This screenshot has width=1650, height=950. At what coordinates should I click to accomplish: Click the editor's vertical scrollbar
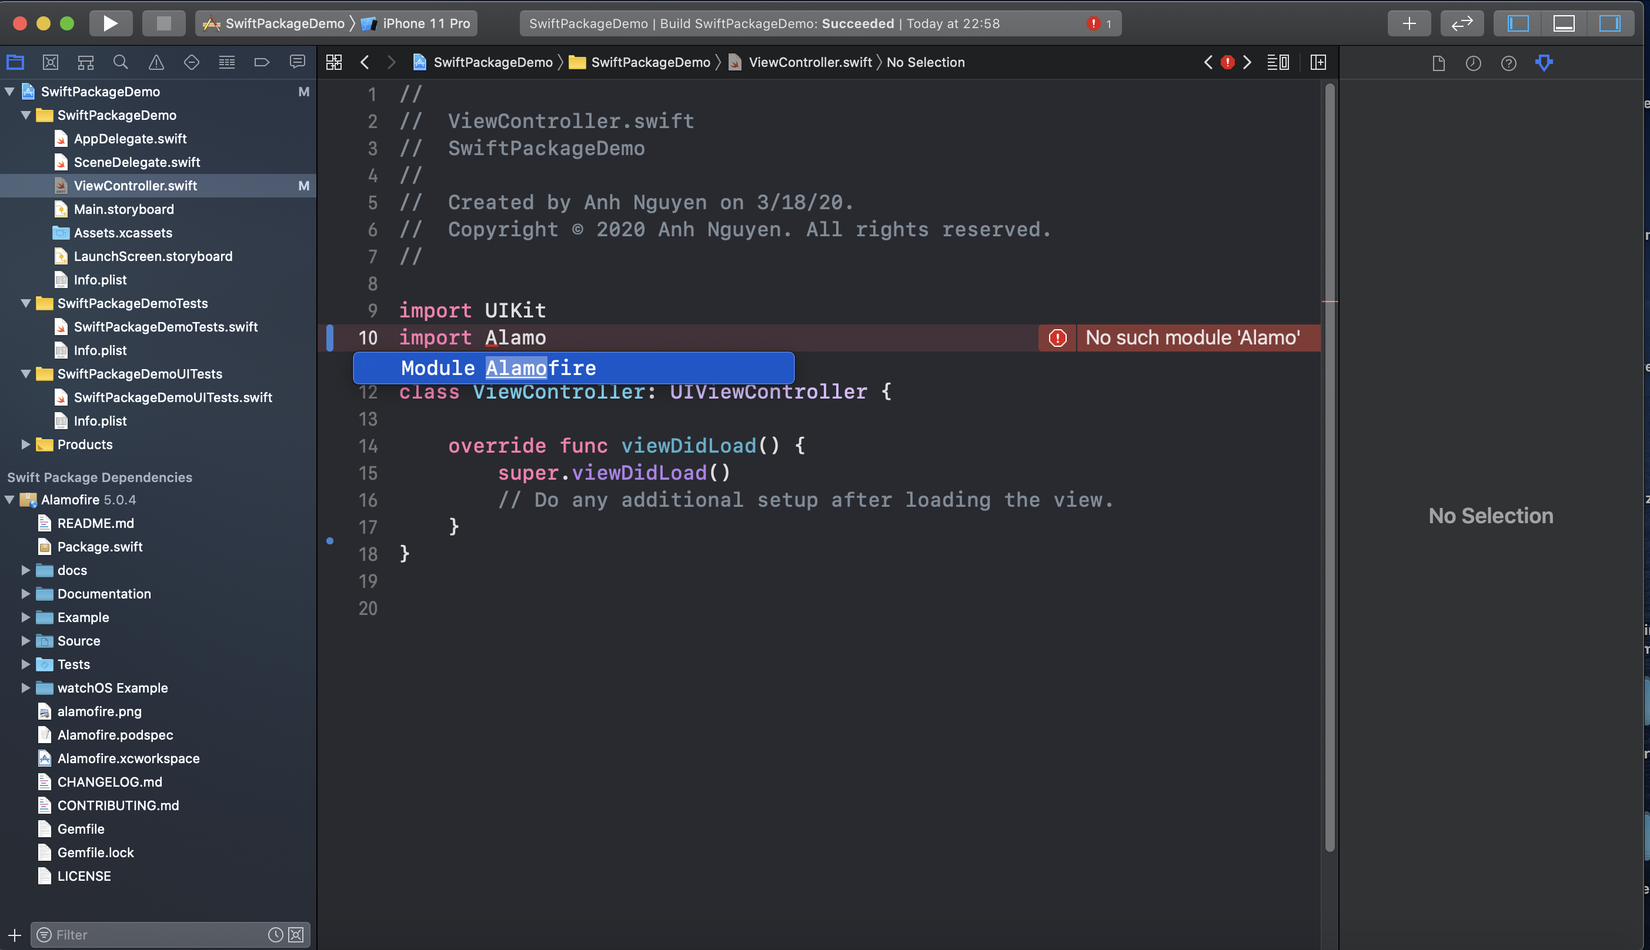click(1330, 470)
